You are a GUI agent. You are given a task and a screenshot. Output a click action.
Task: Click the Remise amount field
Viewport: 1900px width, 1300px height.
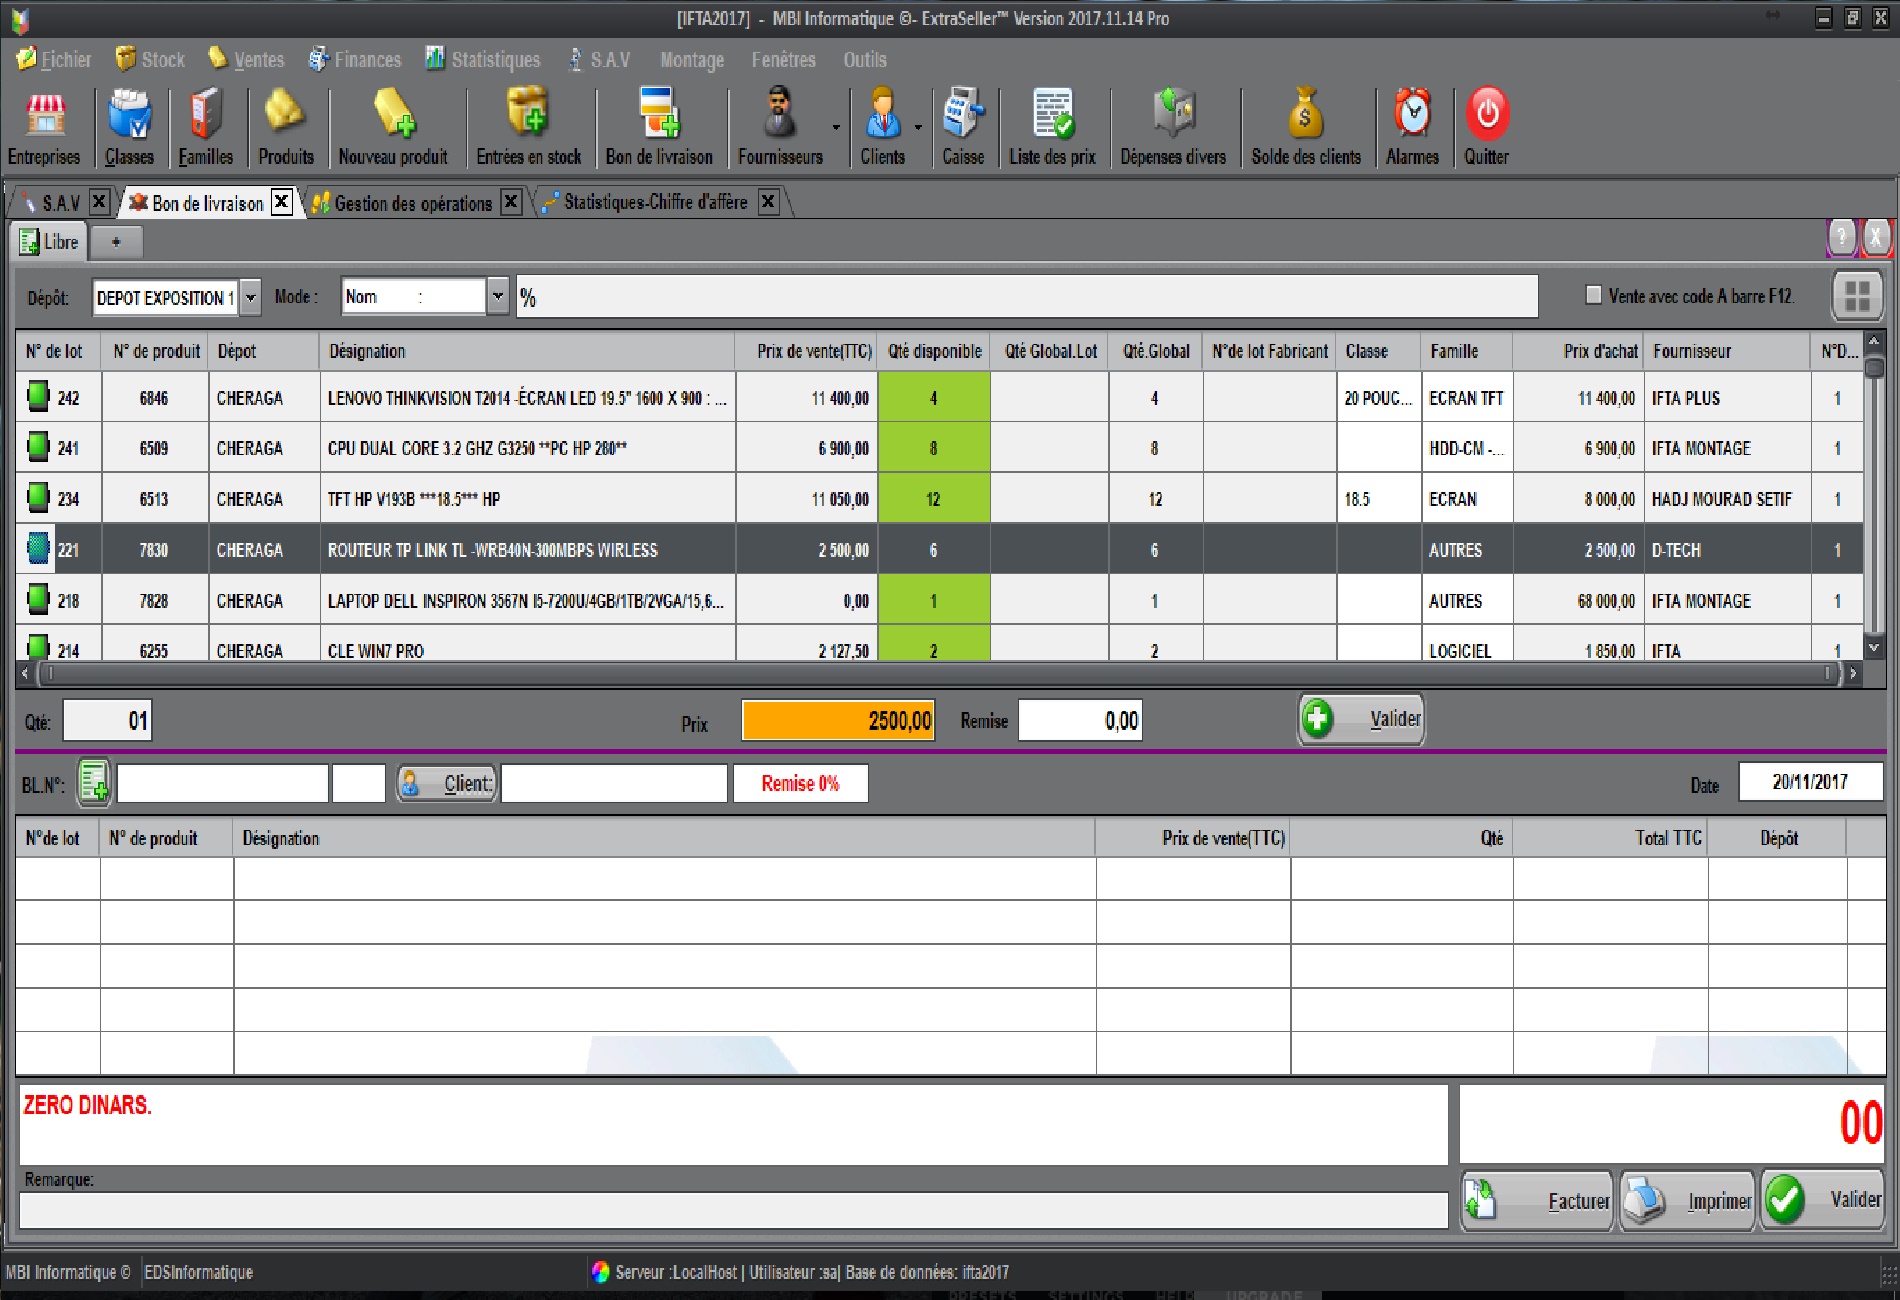[x=1080, y=720]
